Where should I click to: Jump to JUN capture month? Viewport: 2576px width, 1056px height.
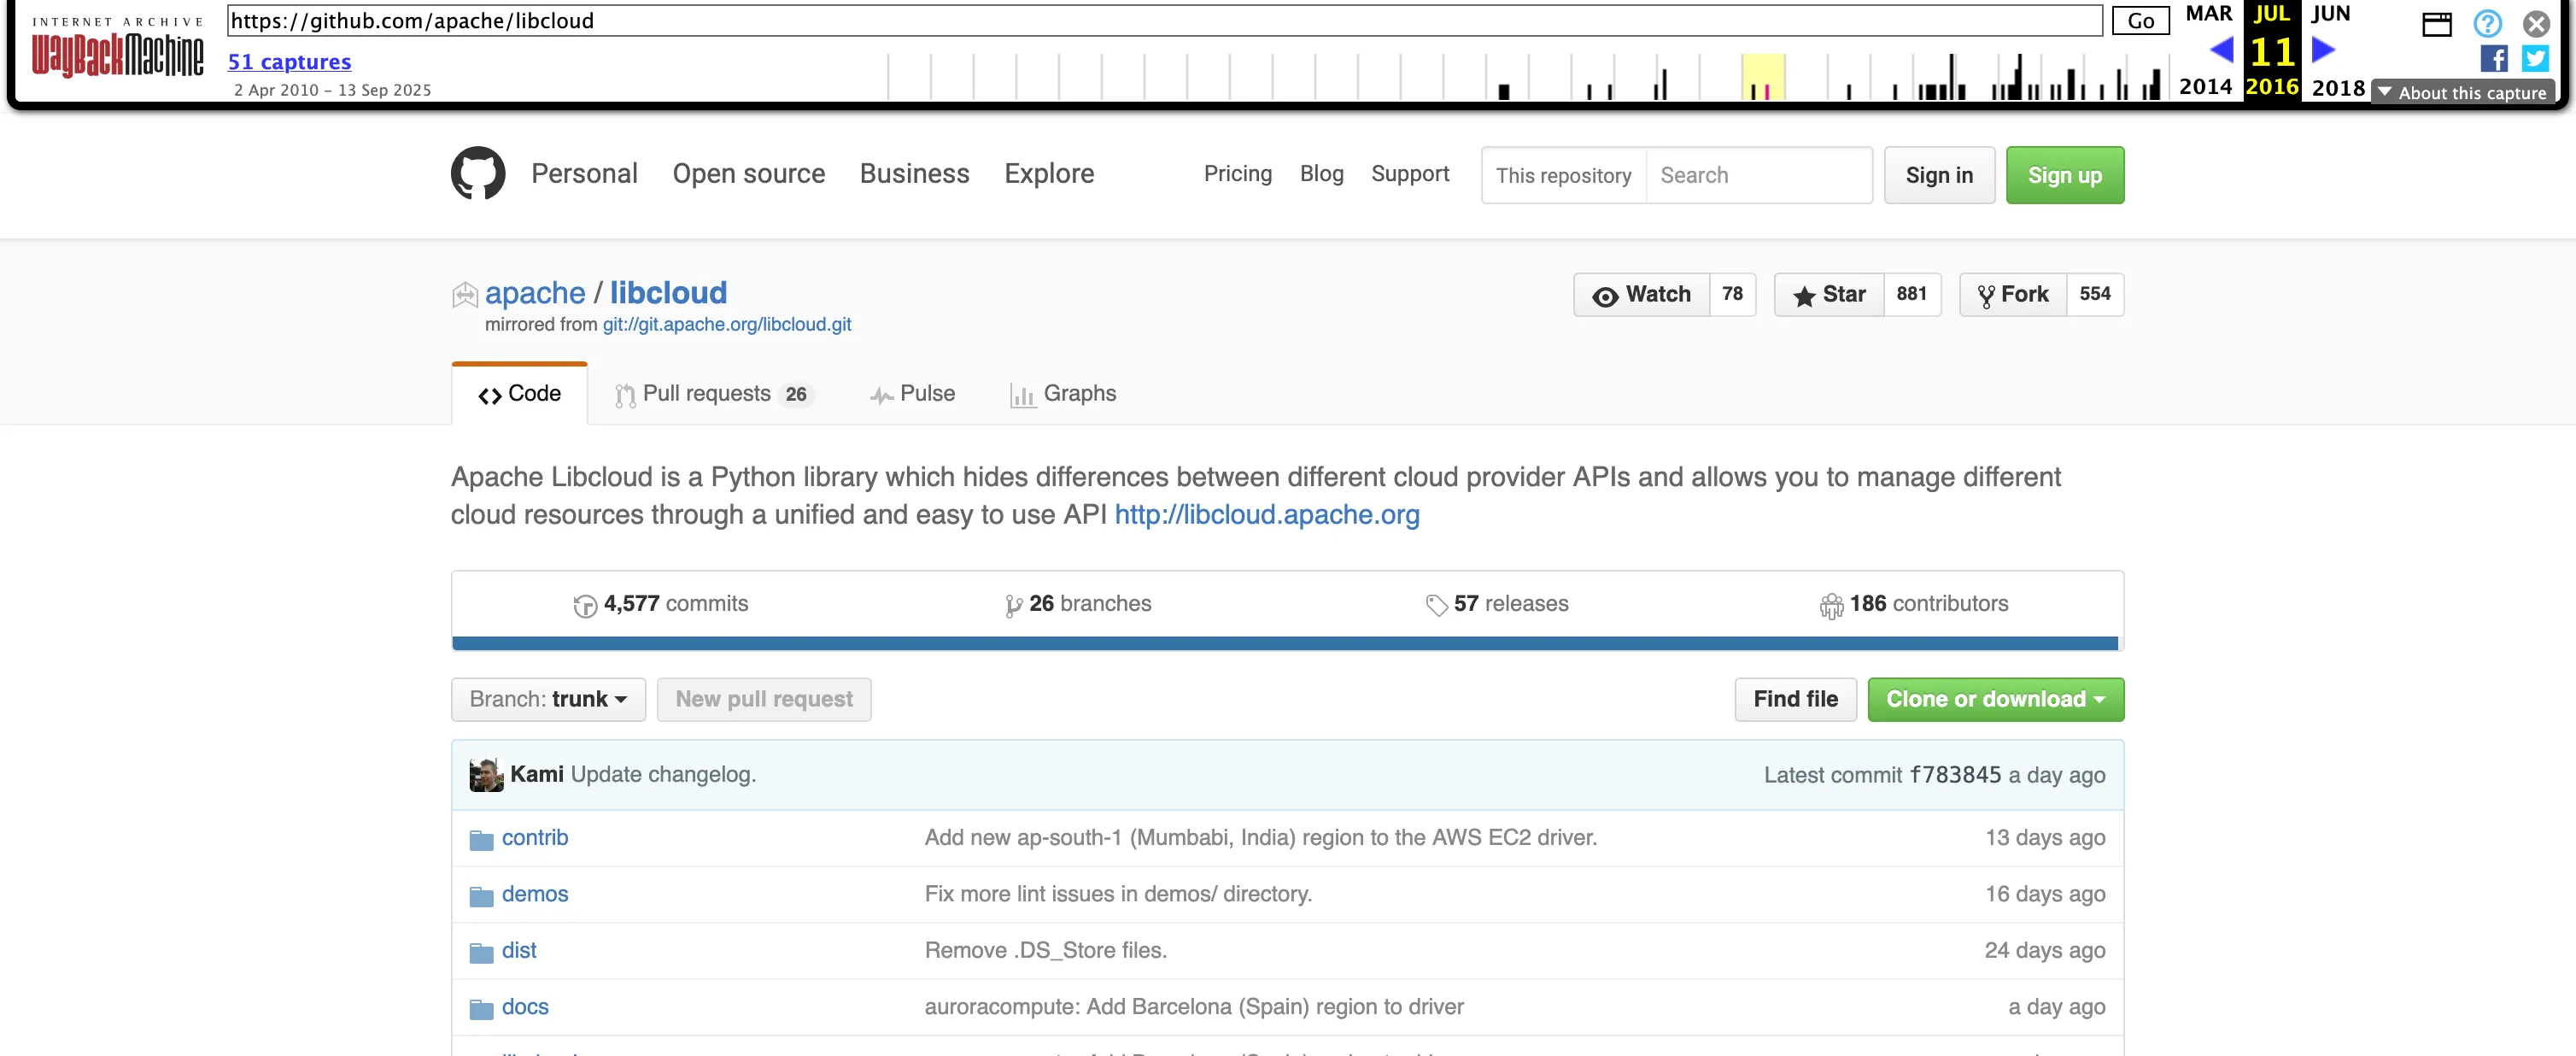(x=2330, y=14)
